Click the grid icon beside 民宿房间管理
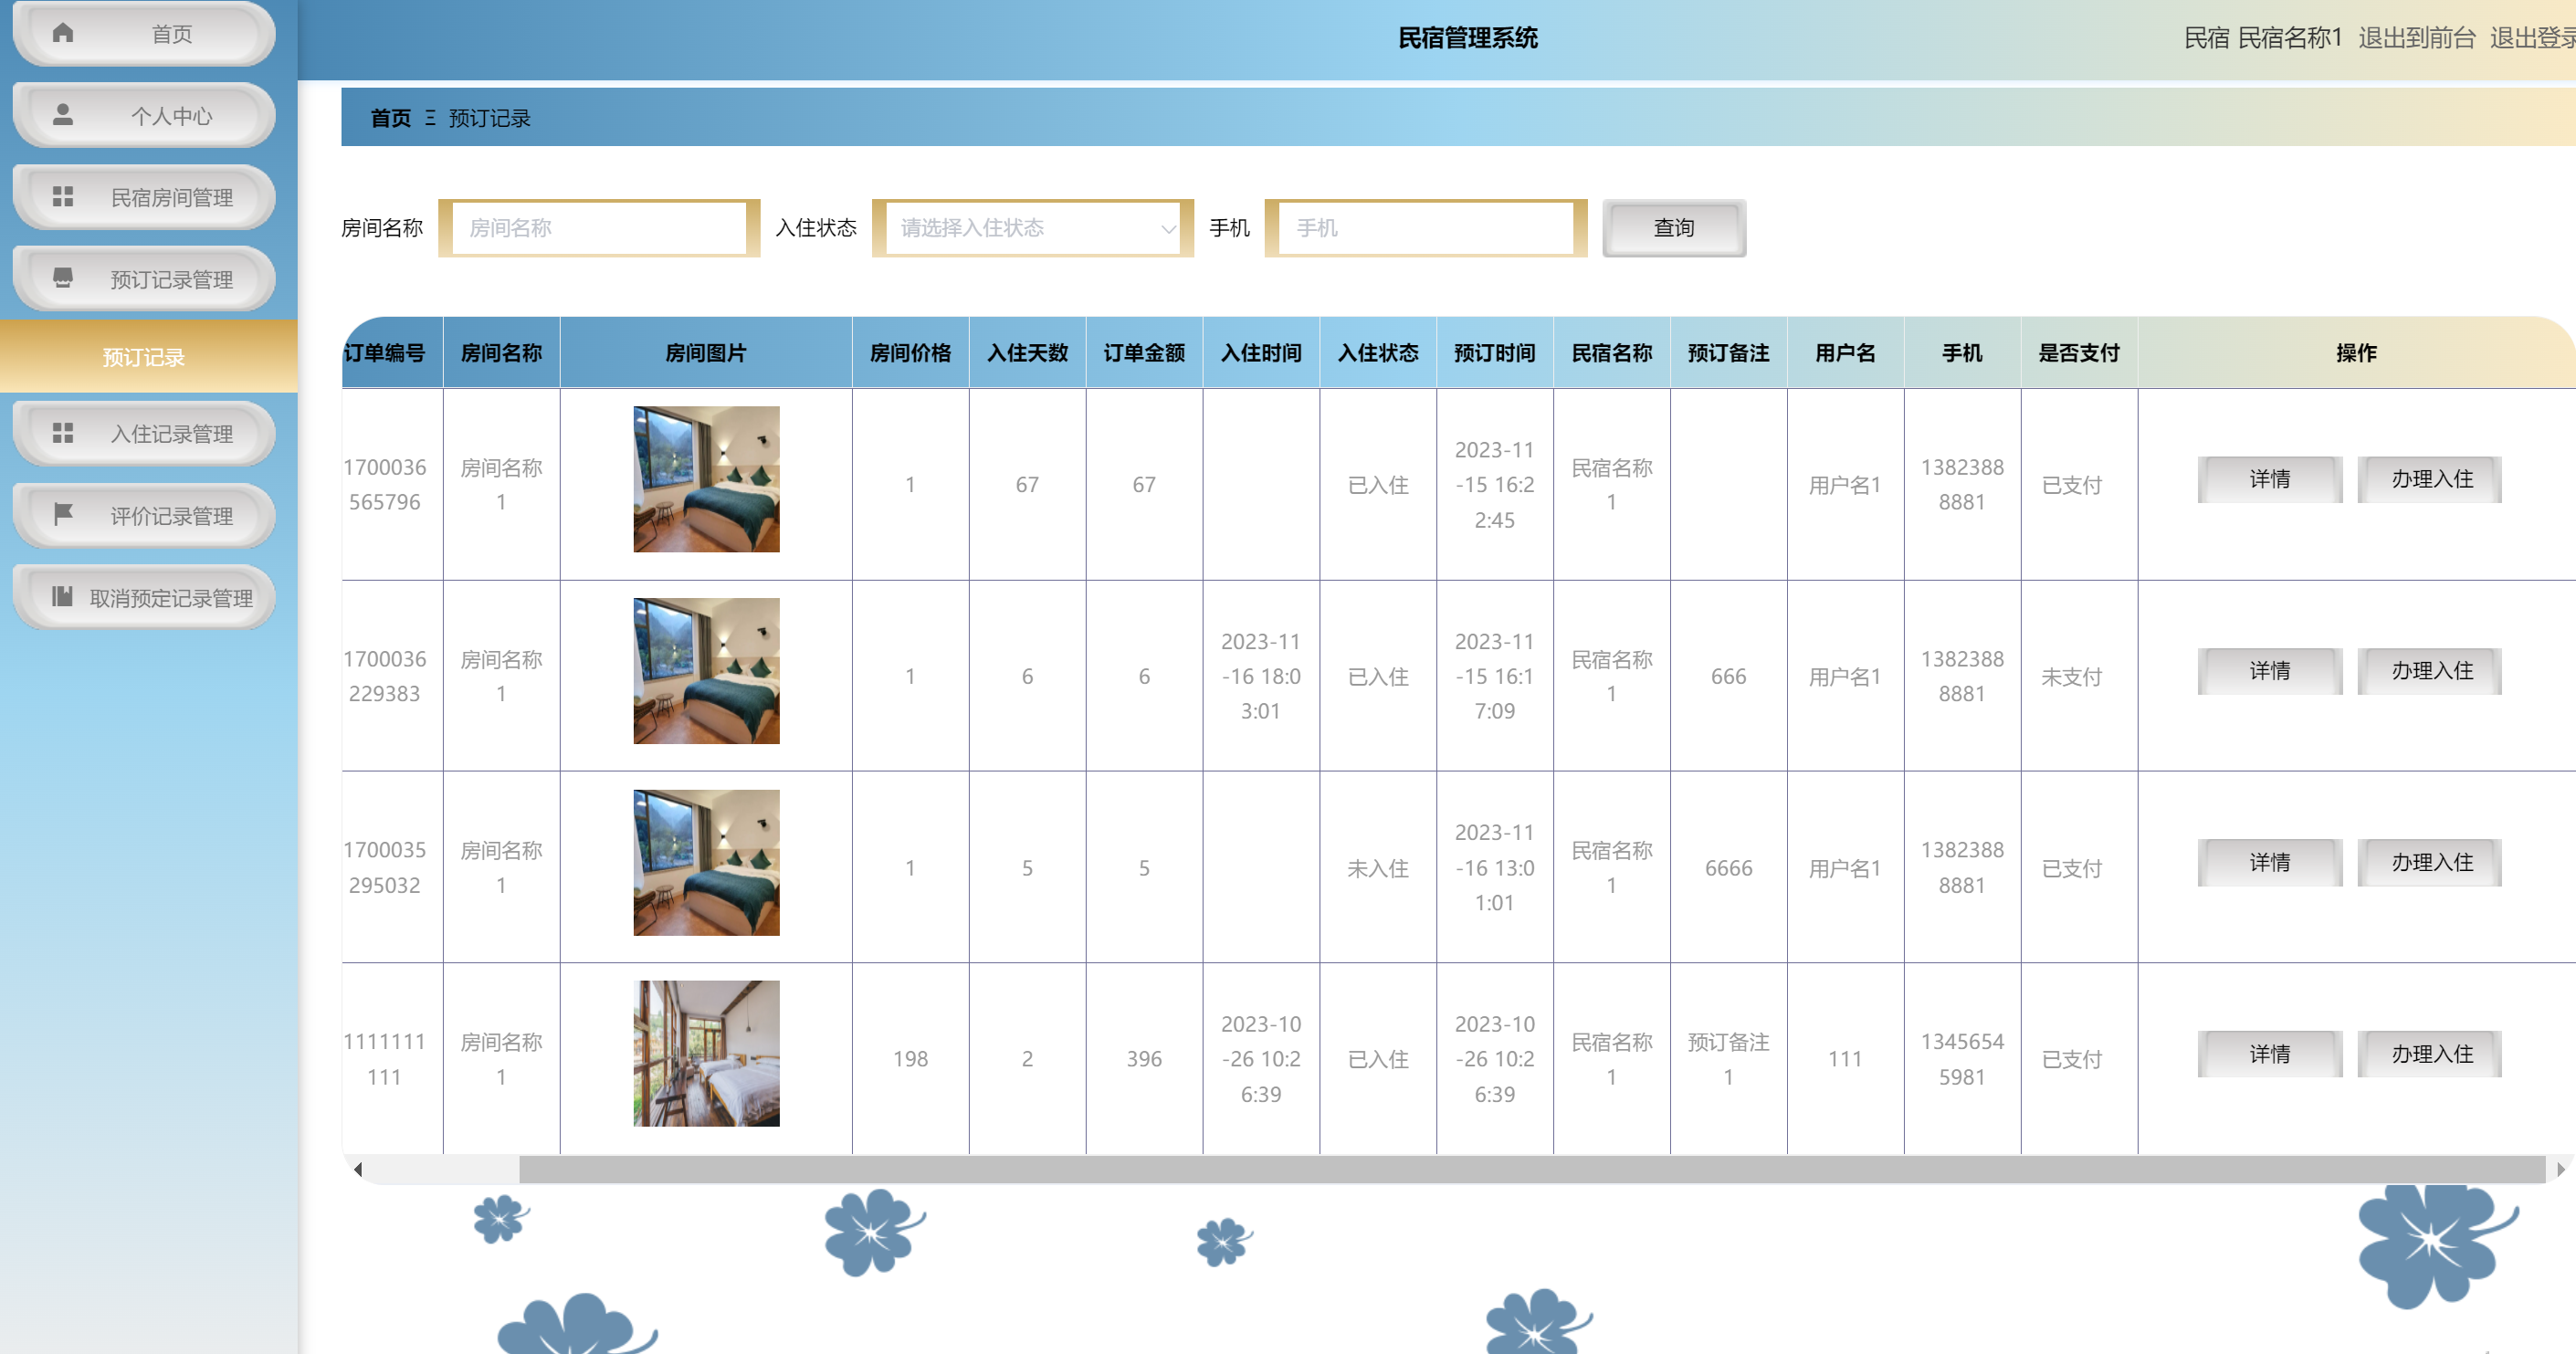Viewport: 2576px width, 1354px height. (63, 197)
